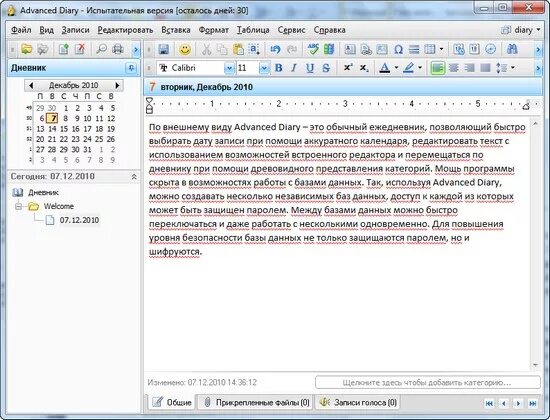Center-align the text

click(x=454, y=68)
